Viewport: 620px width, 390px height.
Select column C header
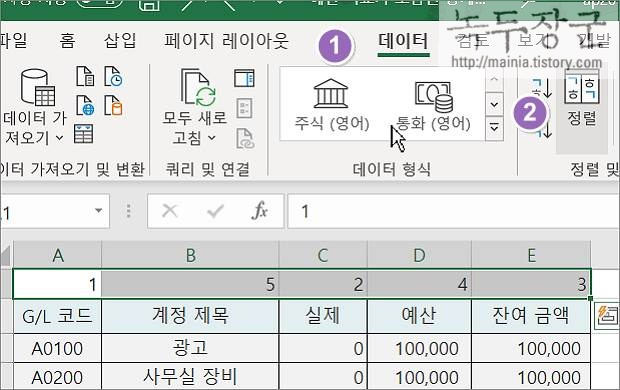[323, 255]
